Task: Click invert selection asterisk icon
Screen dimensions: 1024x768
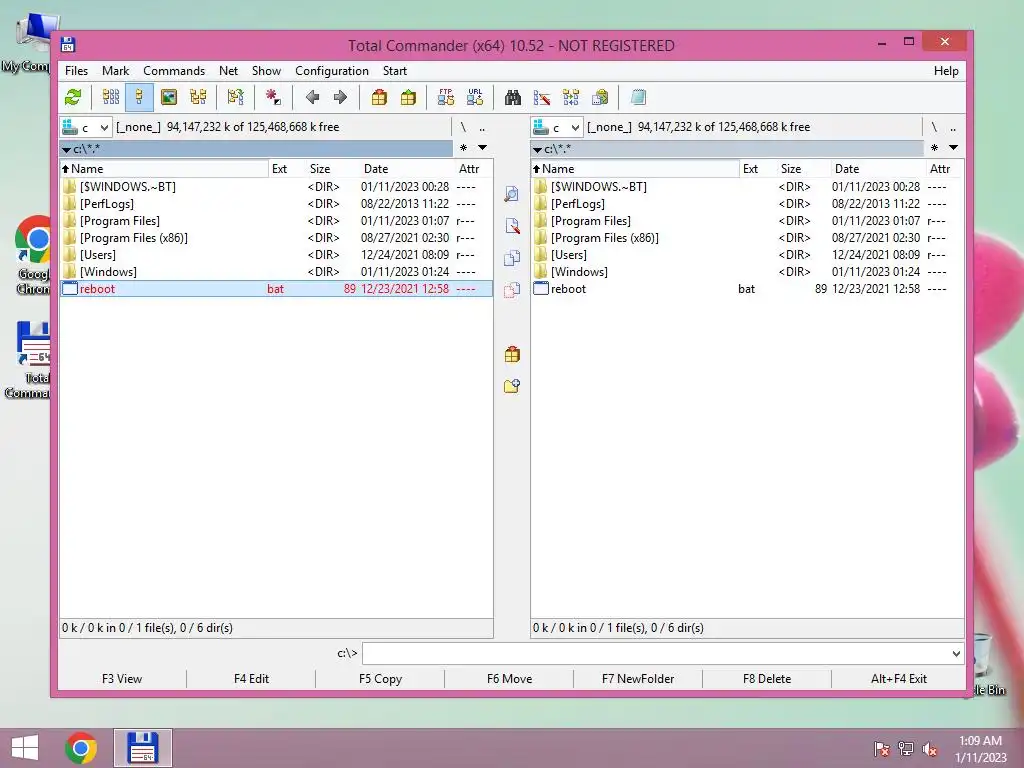Action: point(273,97)
